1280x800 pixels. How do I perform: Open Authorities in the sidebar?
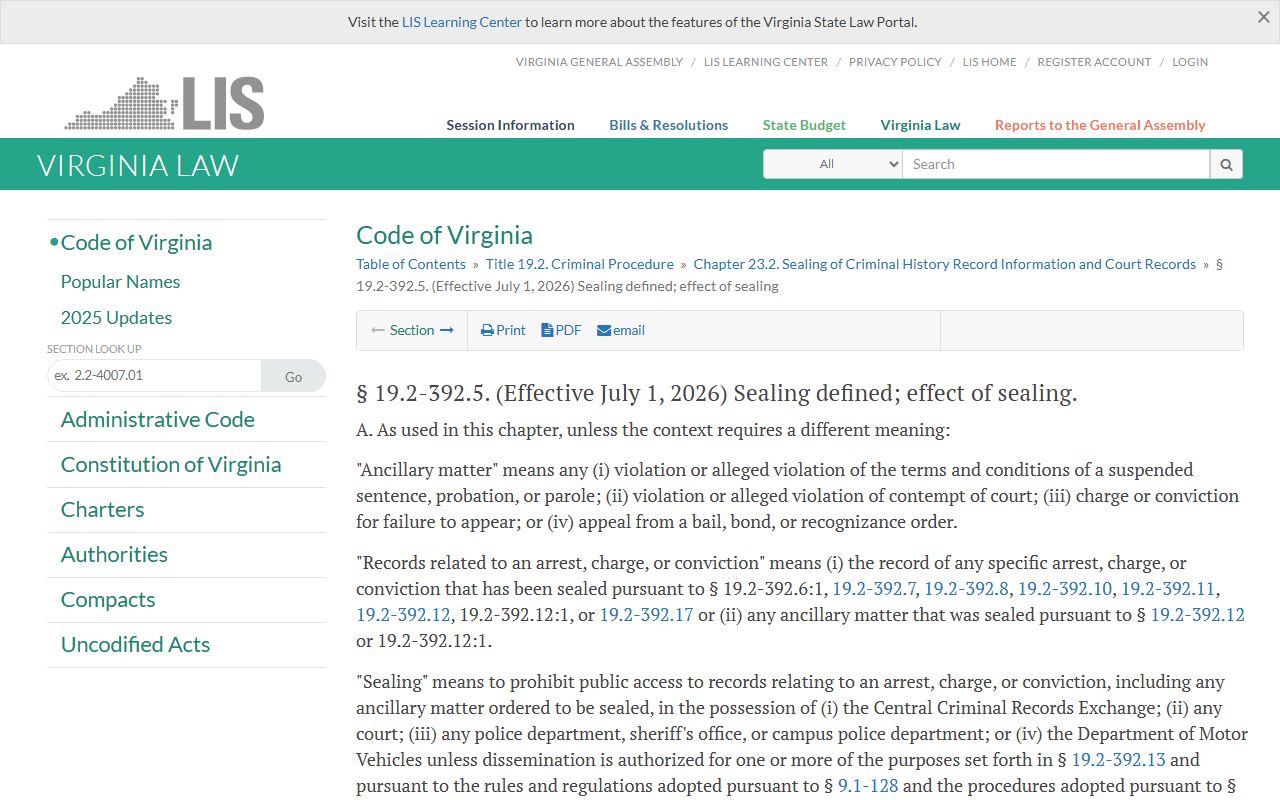[x=114, y=555]
